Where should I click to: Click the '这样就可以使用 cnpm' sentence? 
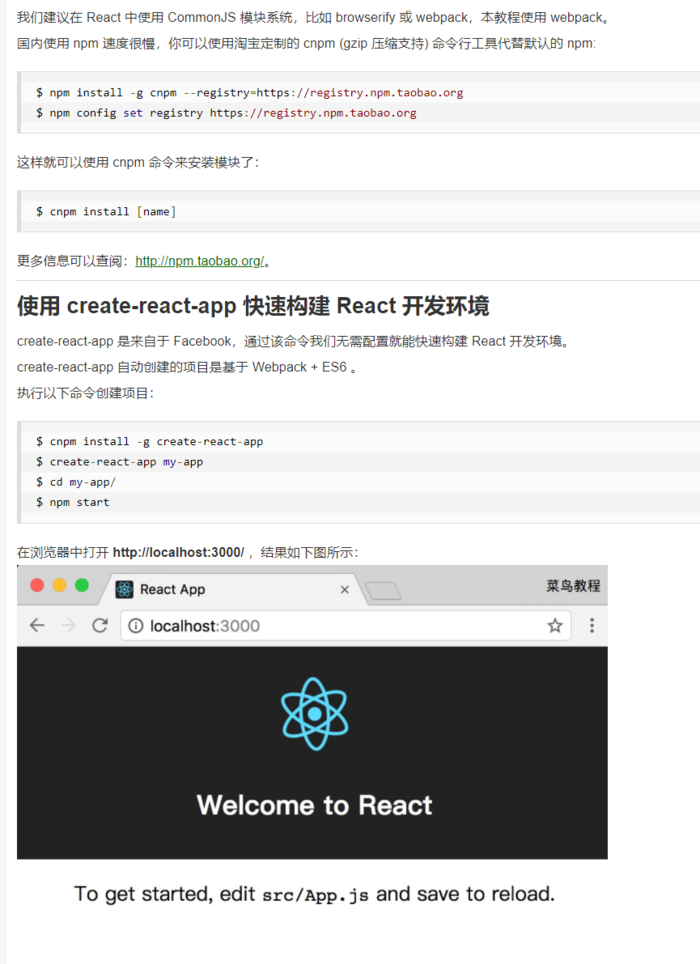pos(138,162)
